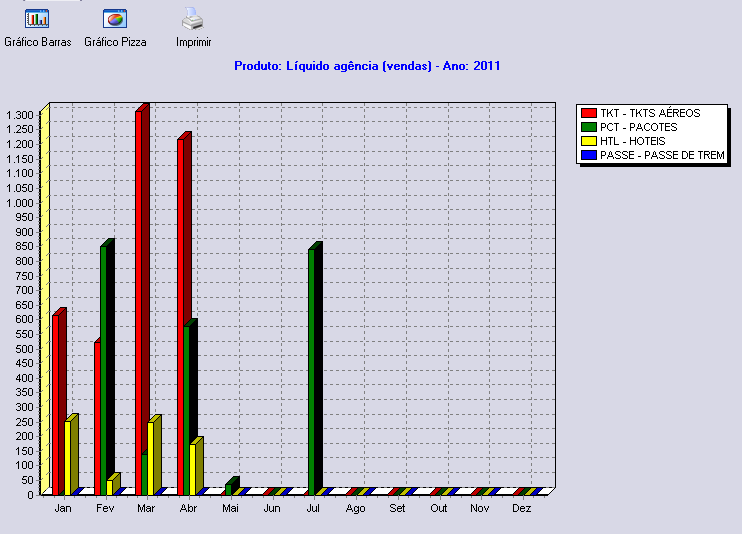Click the chart title 'Produto: Líquido agência (vendas) - Ano: 2011'
The width and height of the screenshot is (742, 534).
tap(367, 66)
